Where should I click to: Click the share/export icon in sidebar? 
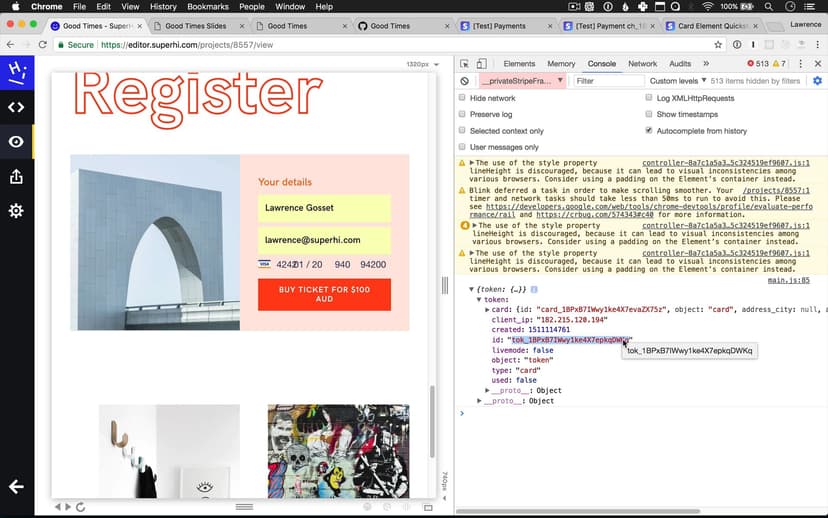(16, 177)
